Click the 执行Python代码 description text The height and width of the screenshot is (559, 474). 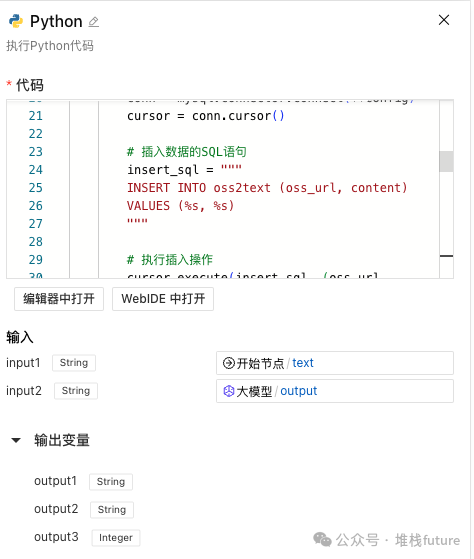pyautogui.click(x=50, y=46)
